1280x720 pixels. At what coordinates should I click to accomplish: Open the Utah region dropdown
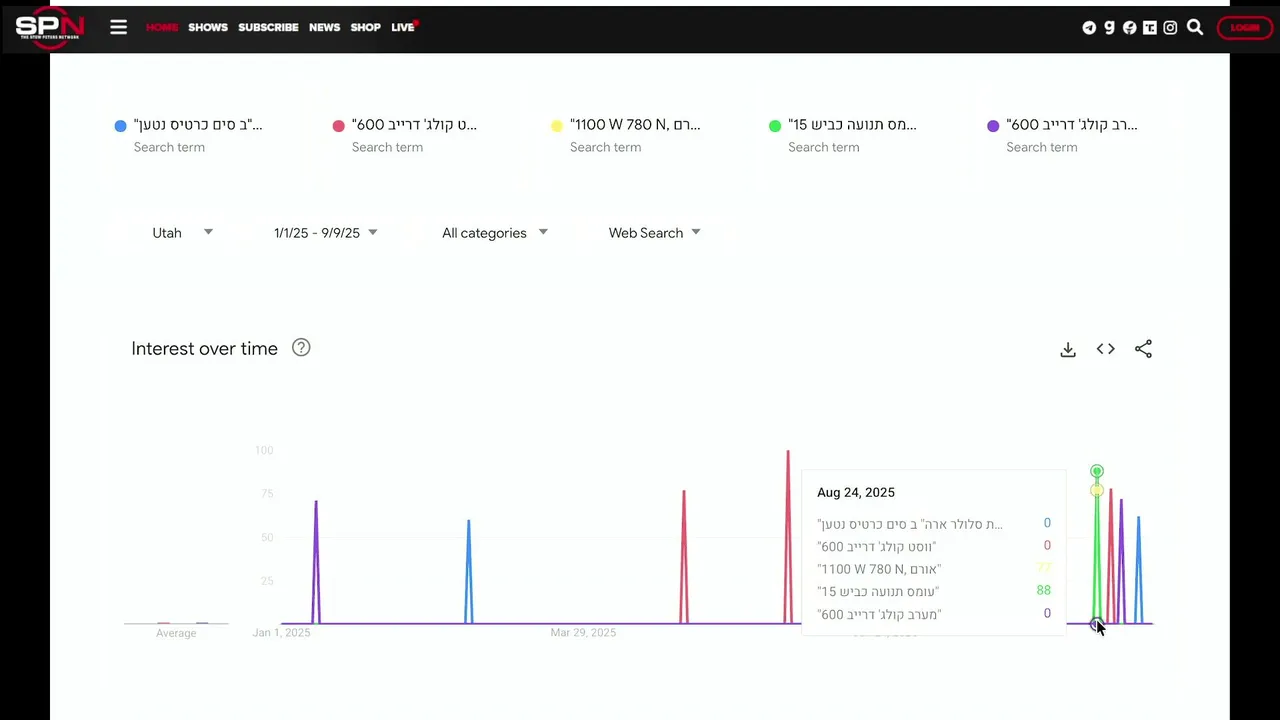182,233
